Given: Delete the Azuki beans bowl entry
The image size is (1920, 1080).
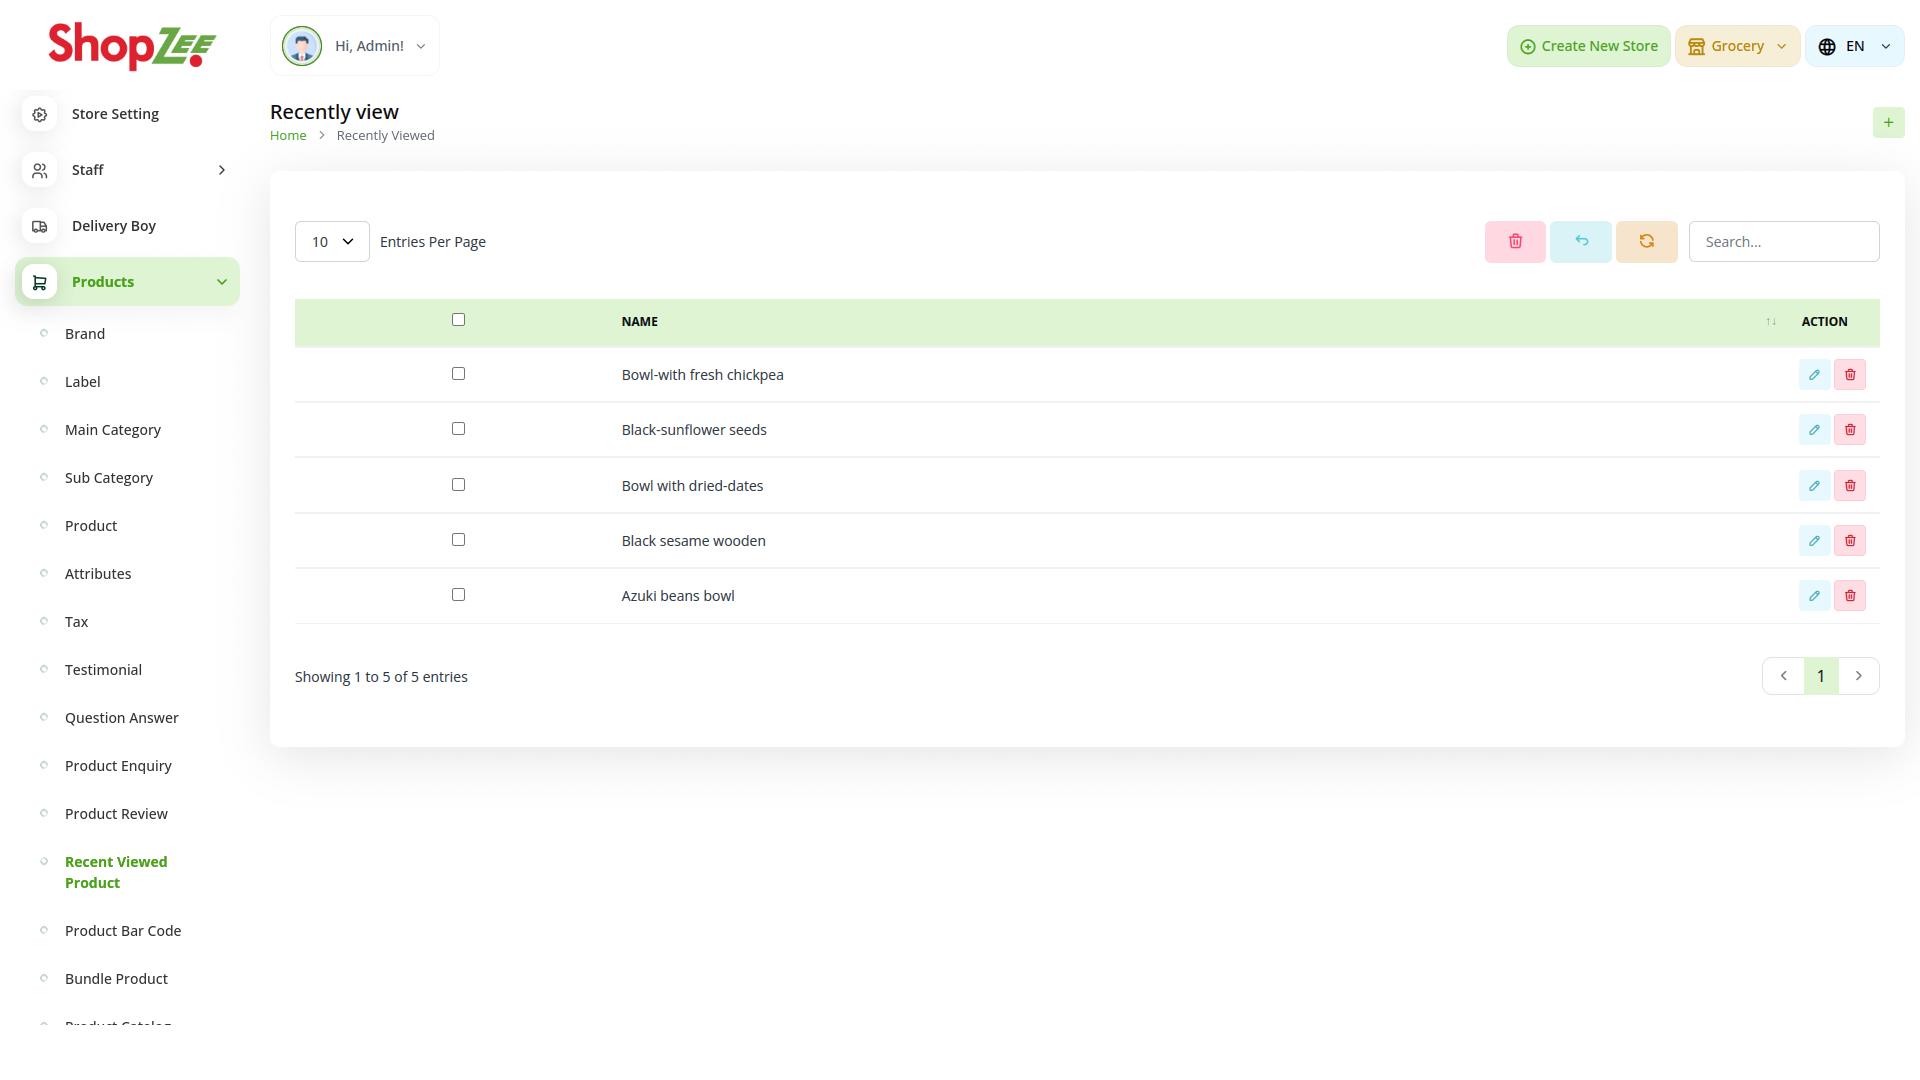Looking at the screenshot, I should [1850, 596].
